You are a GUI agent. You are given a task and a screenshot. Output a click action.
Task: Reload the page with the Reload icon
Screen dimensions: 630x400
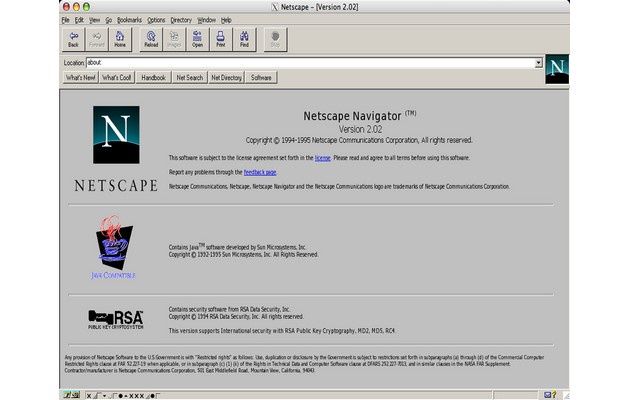tap(151, 39)
